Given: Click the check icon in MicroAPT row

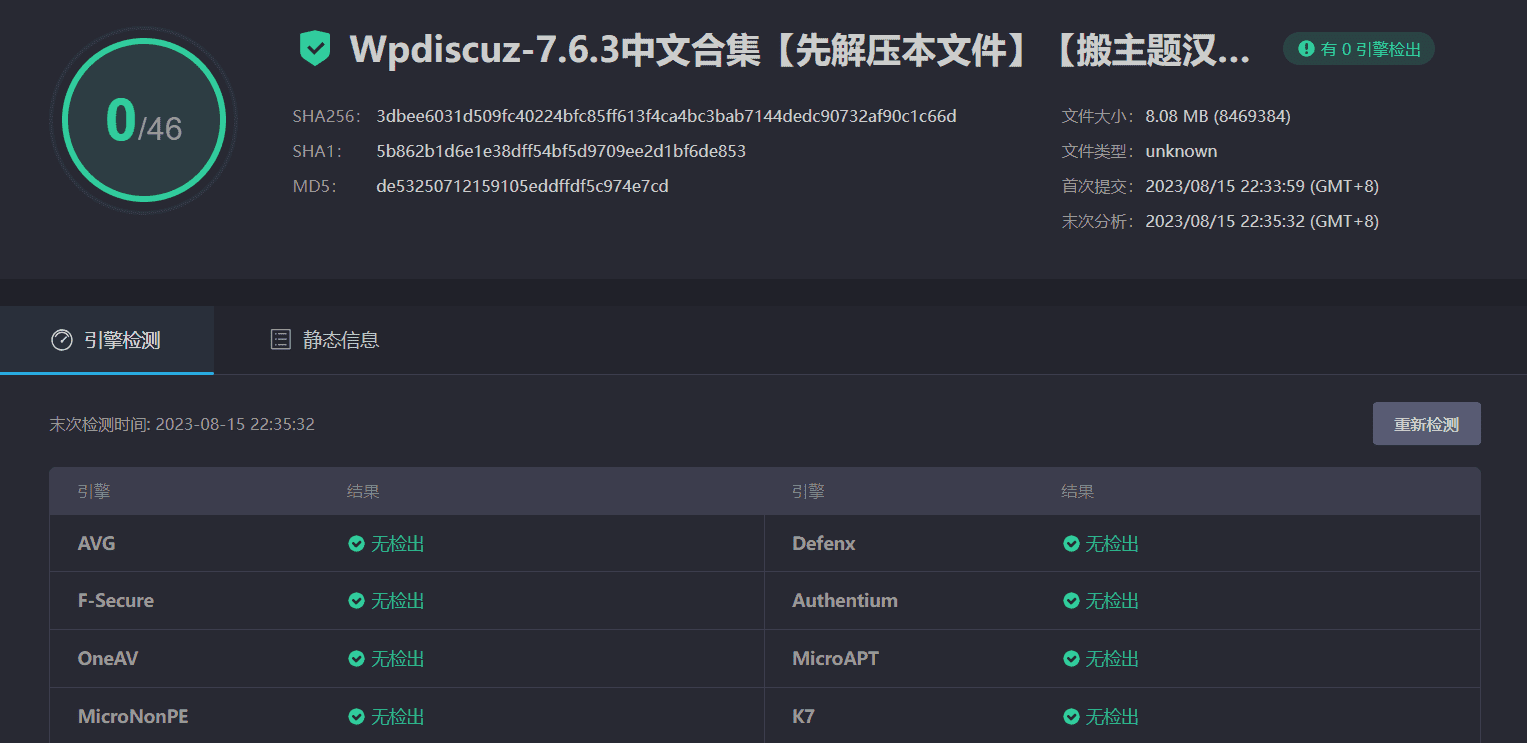Looking at the screenshot, I should tap(1071, 659).
